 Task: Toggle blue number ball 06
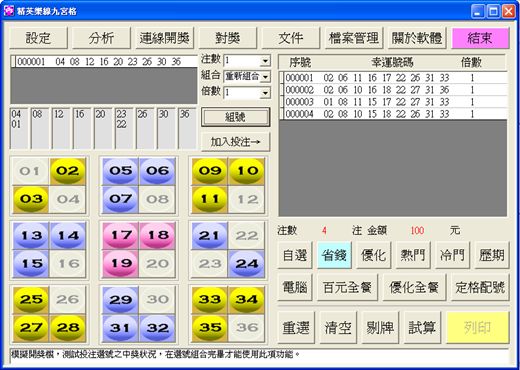coord(157,171)
